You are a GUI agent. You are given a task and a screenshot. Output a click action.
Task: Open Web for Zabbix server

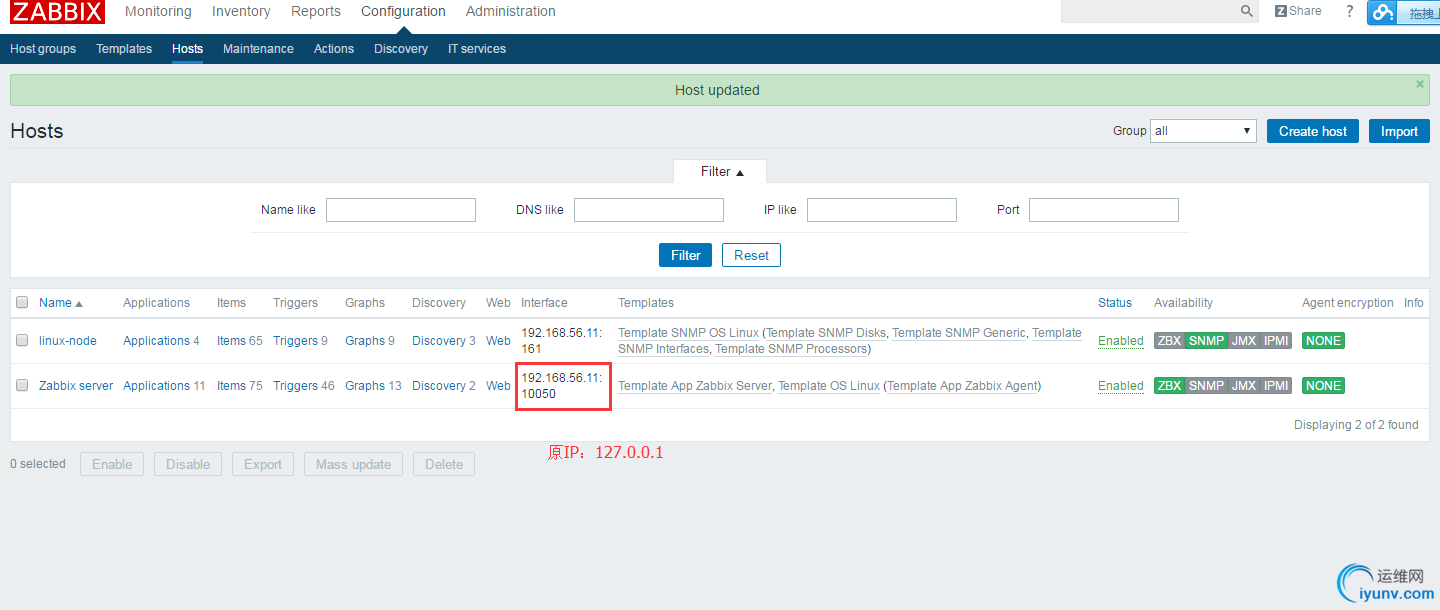point(498,386)
